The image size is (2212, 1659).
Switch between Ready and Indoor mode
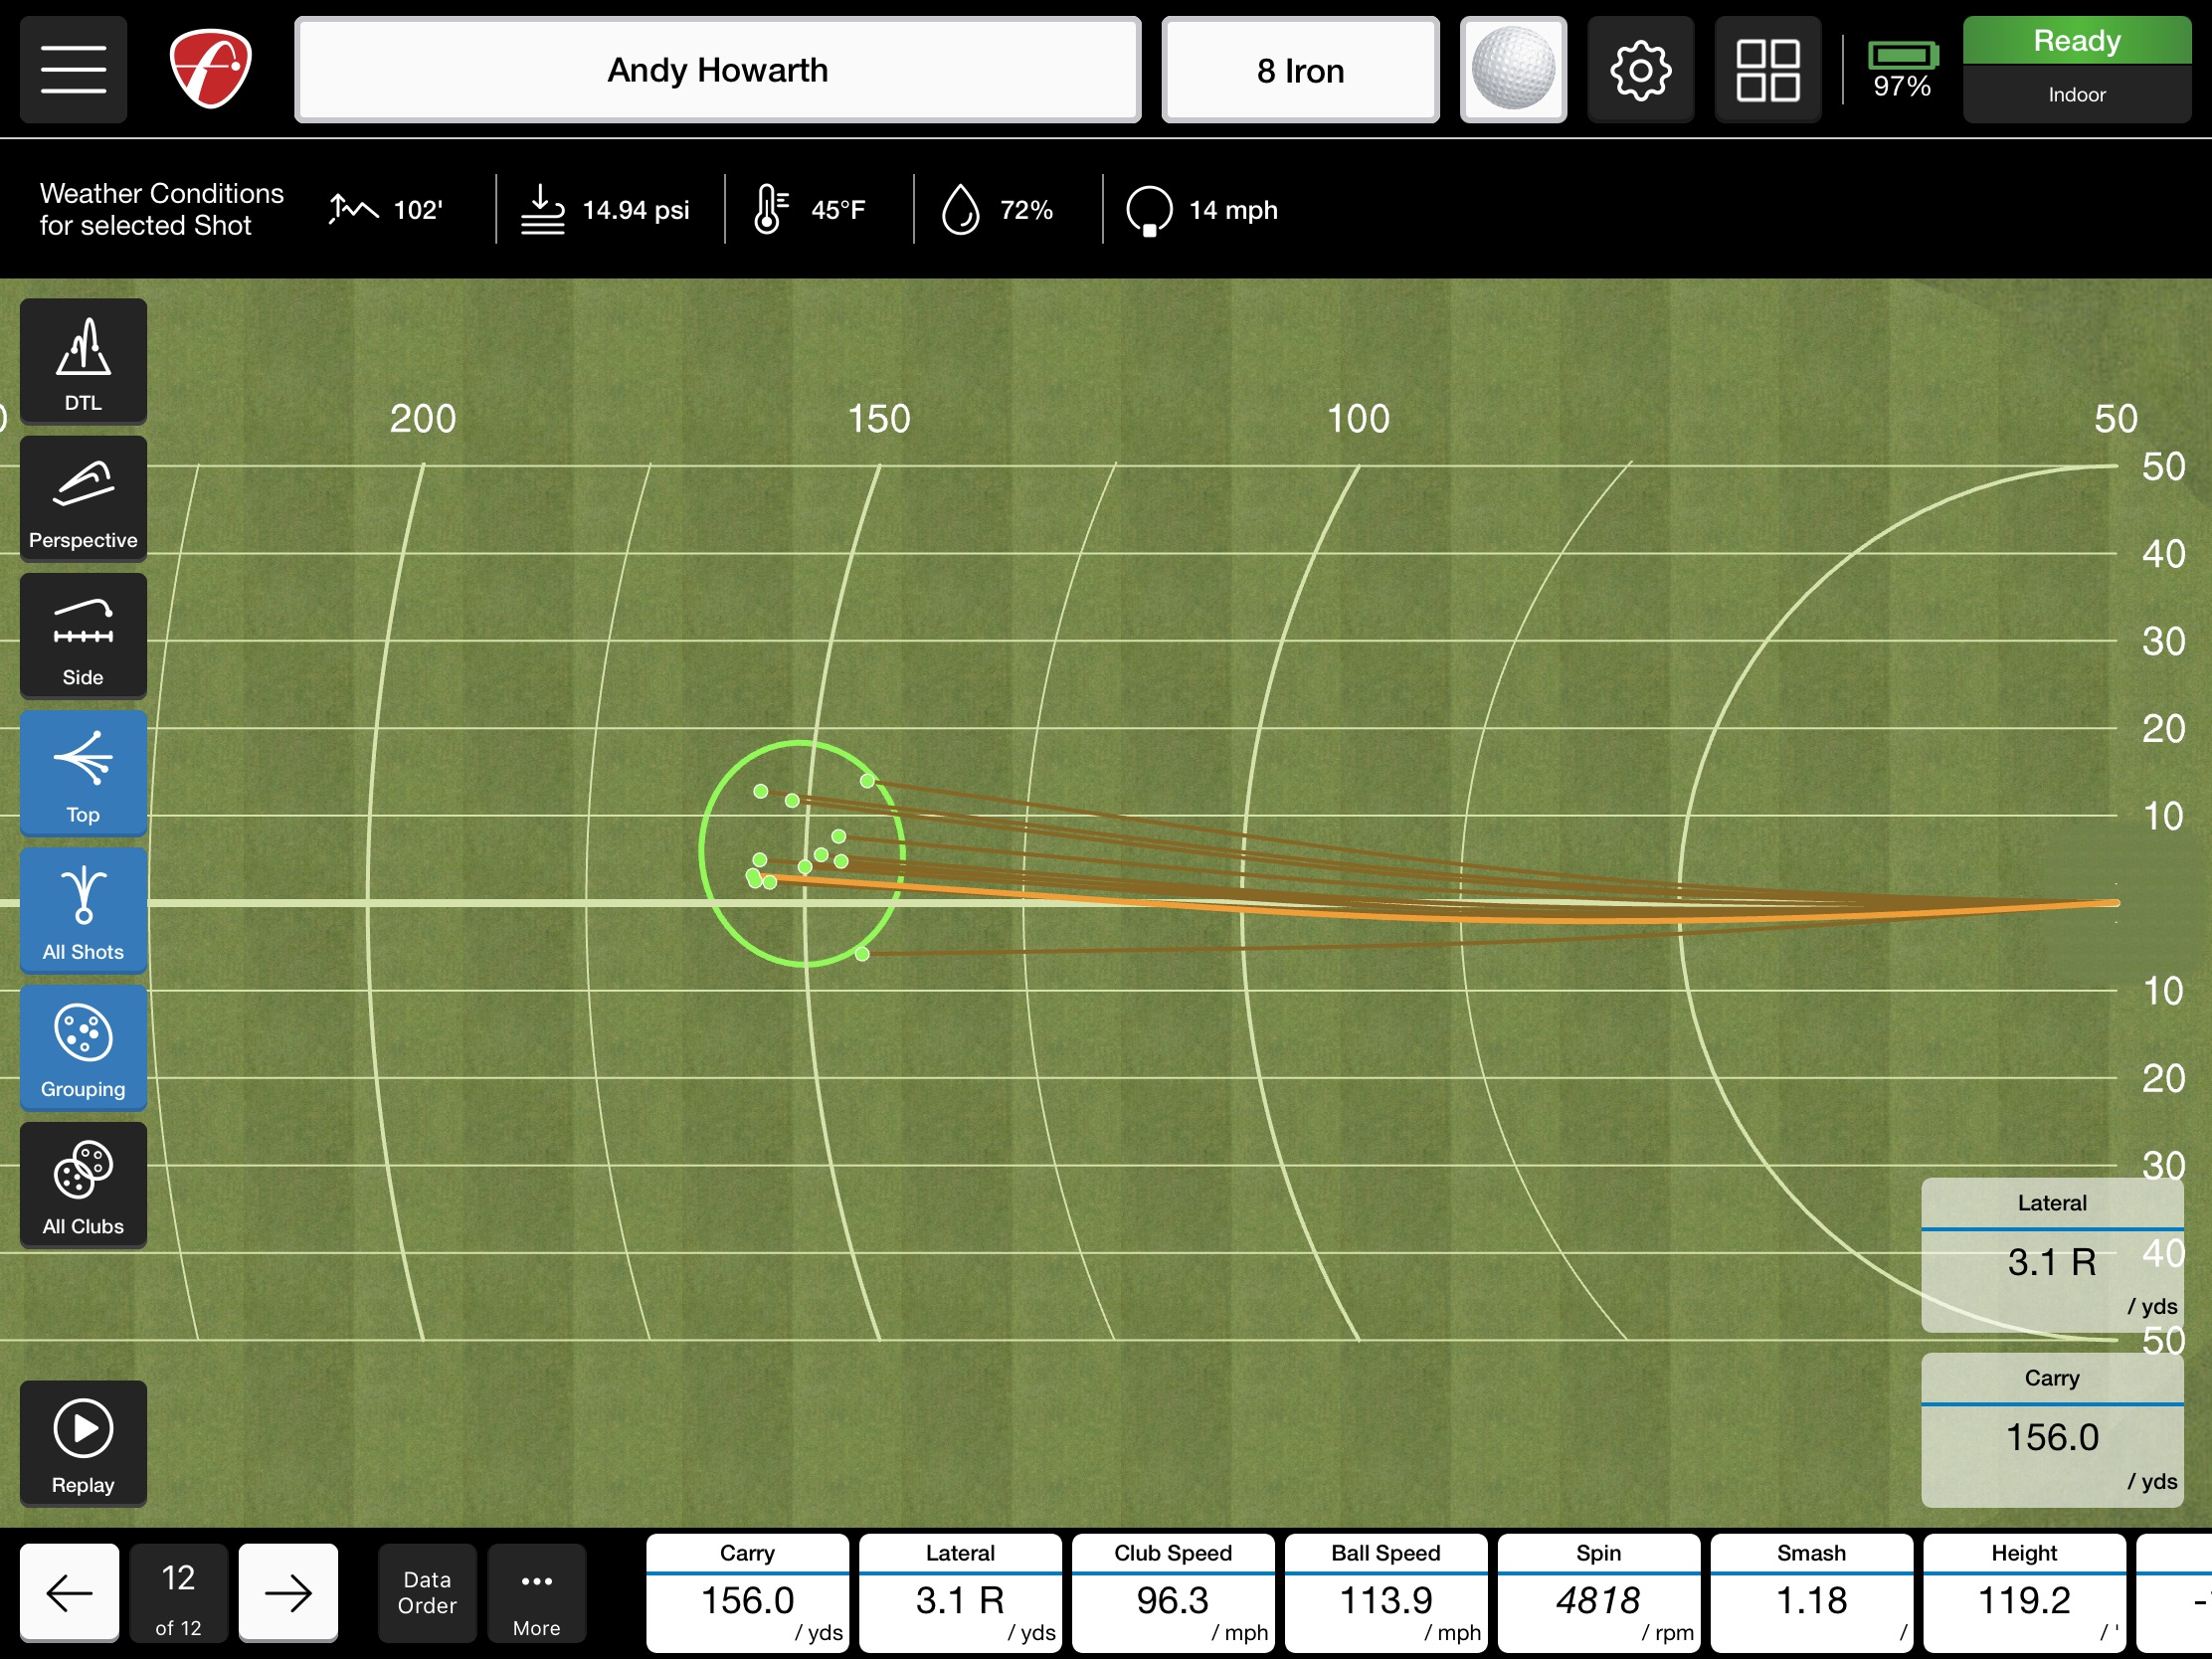(2076, 67)
